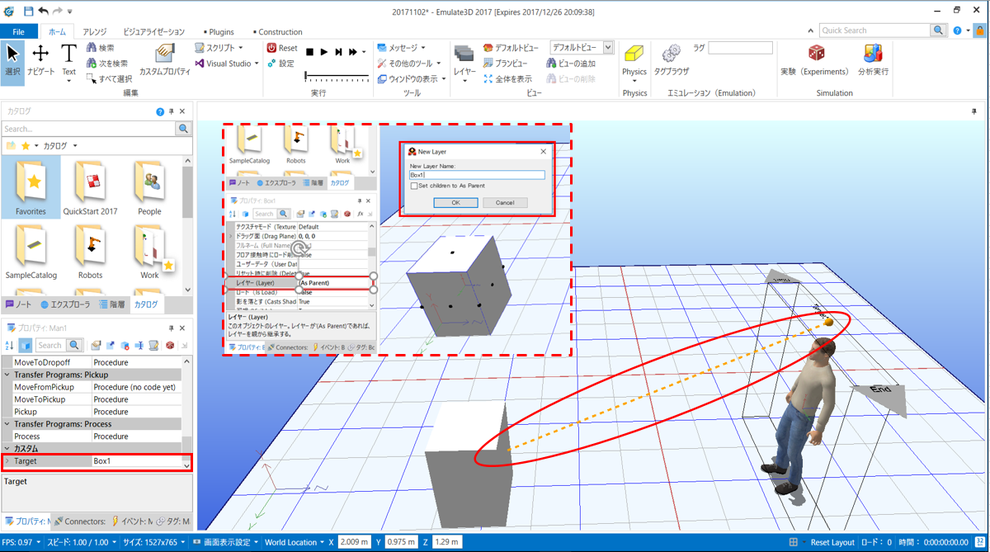The width and height of the screenshot is (990, 552).
Task: Switch to エクスプローラ panel tab
Action: click(x=66, y=304)
